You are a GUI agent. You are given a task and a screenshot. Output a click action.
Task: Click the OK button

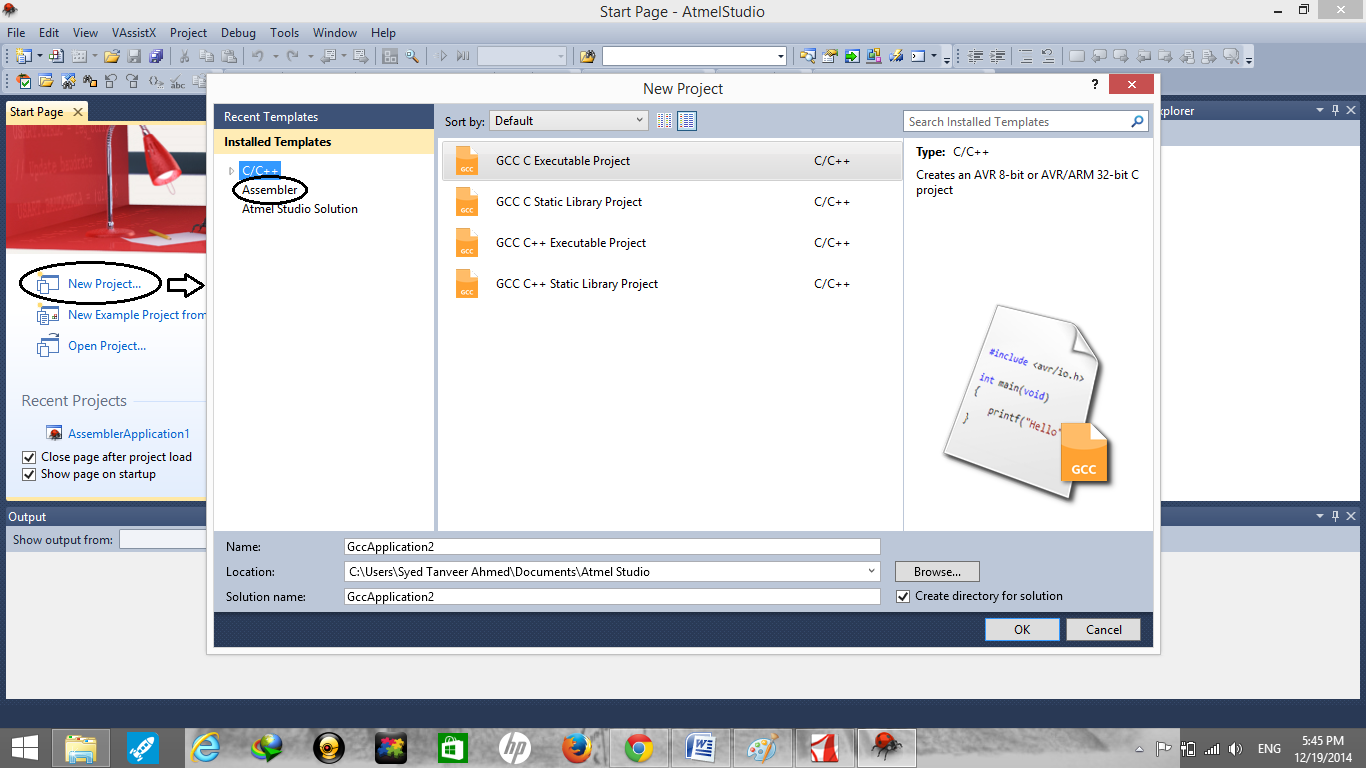tap(1022, 629)
